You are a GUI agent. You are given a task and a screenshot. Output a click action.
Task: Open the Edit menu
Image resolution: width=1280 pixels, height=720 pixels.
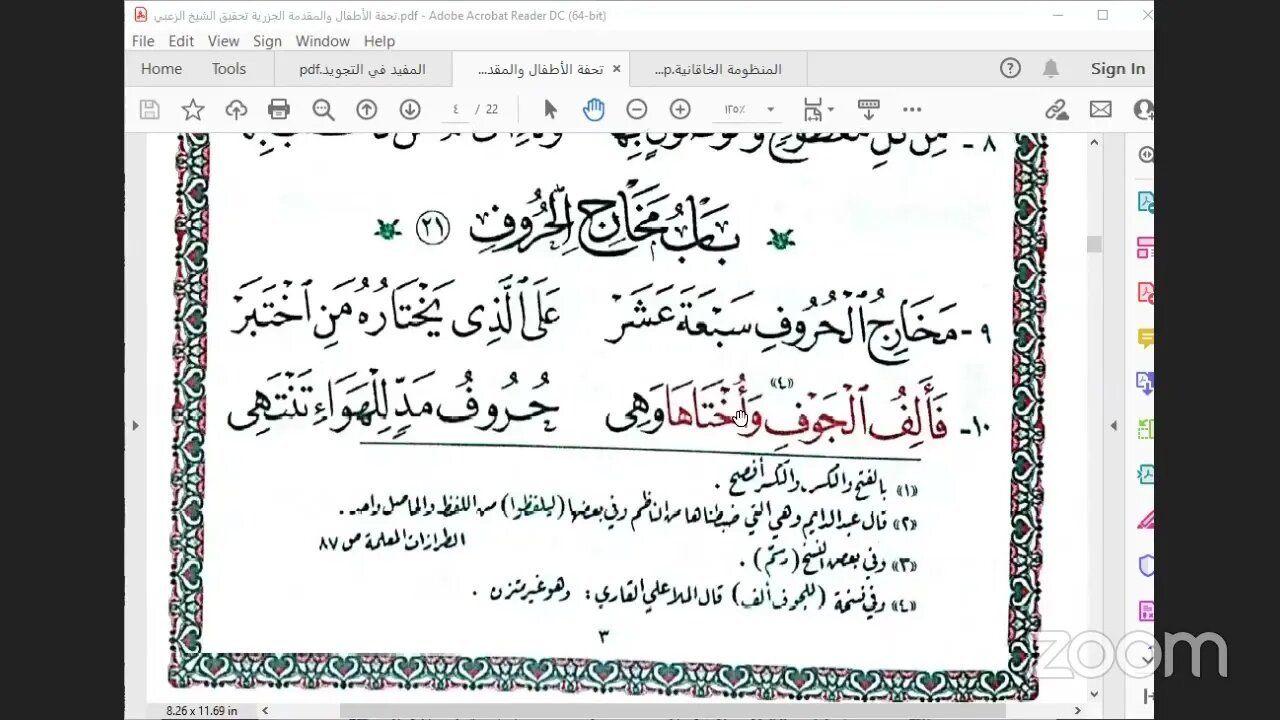[x=181, y=41]
